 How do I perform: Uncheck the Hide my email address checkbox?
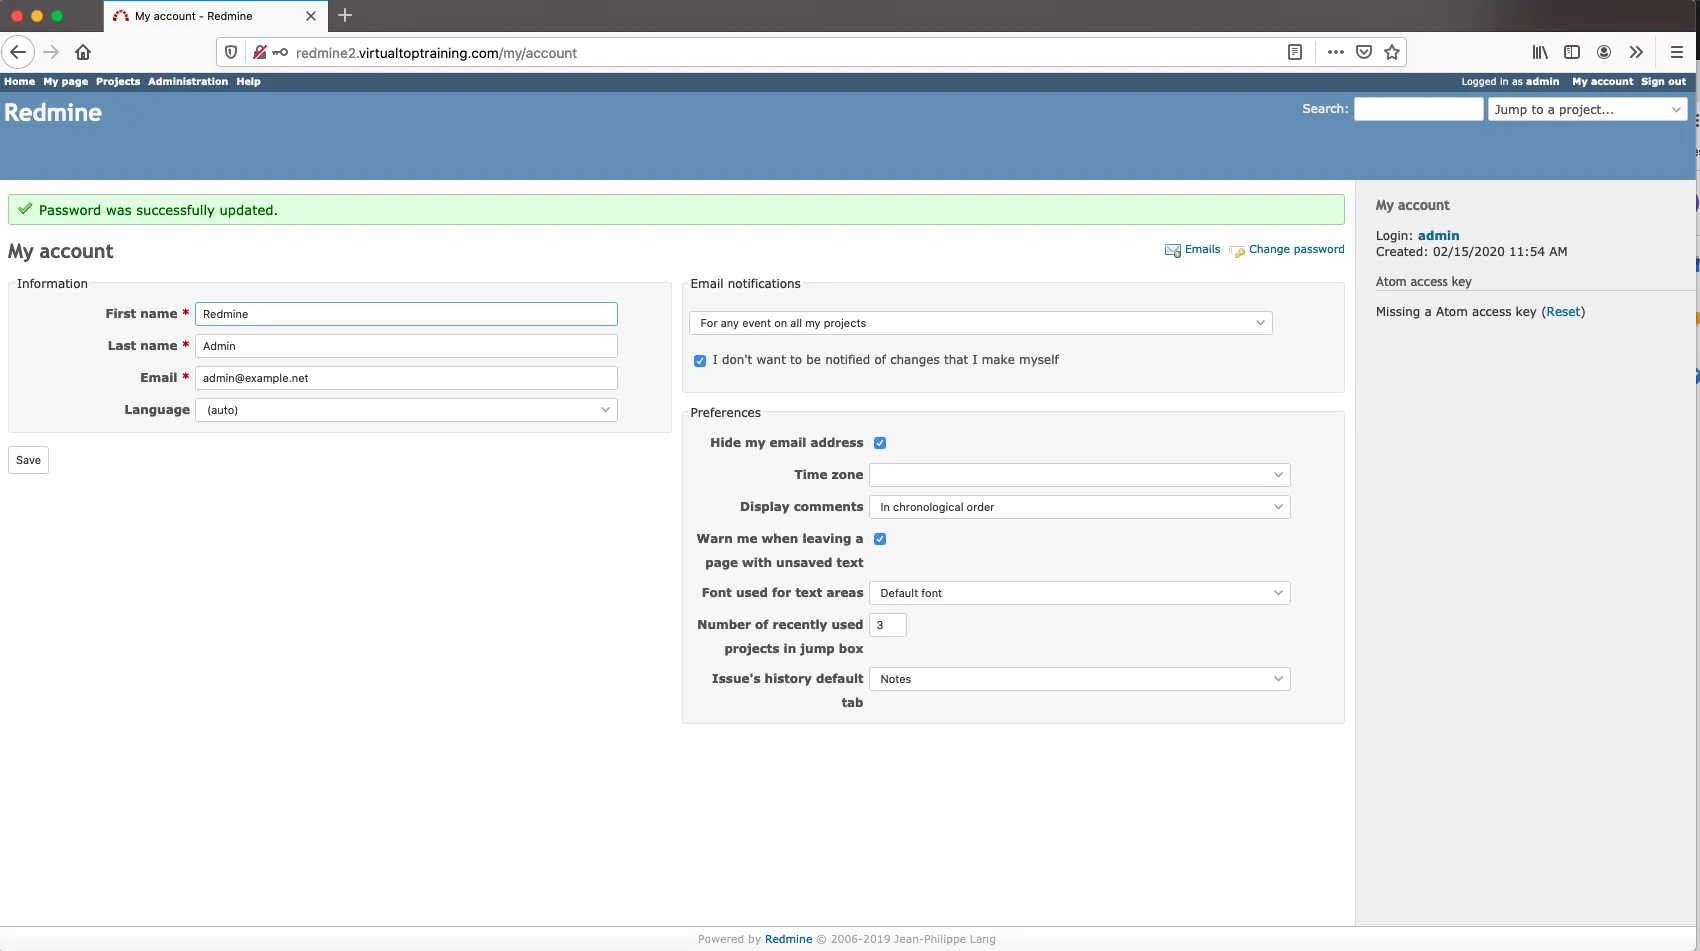(x=880, y=443)
